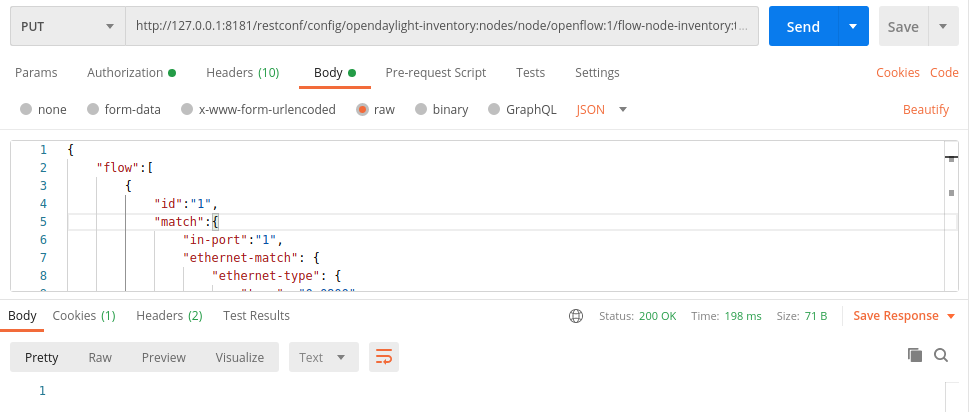Click the Send button
The height and width of the screenshot is (412, 969).
pos(803,27)
